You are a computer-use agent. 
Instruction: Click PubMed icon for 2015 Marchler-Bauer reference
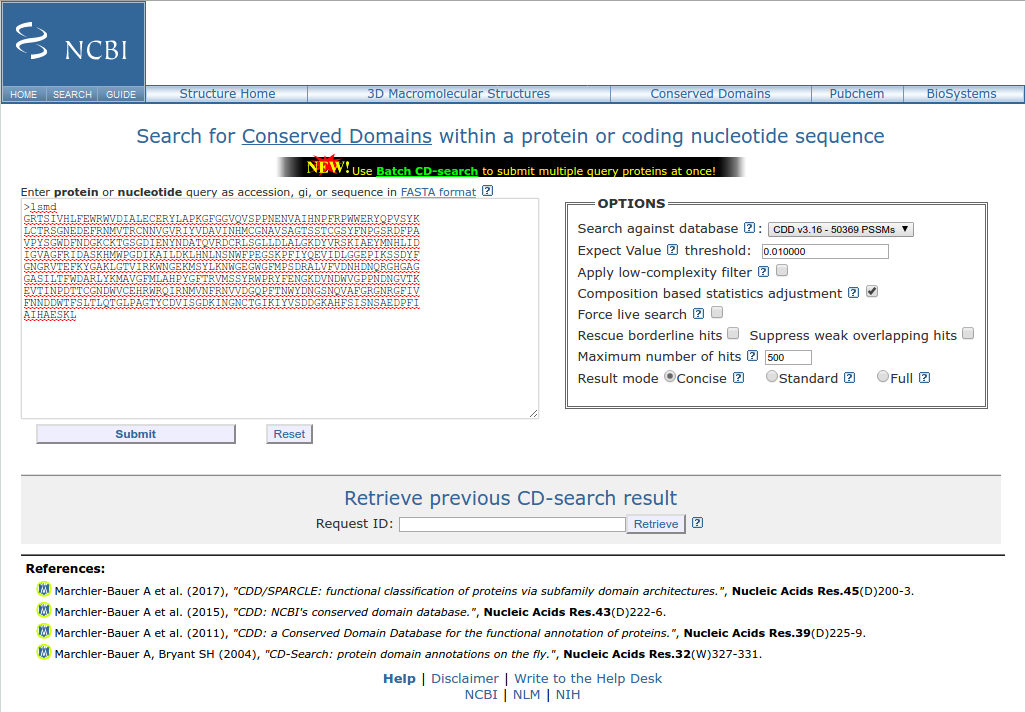click(x=44, y=611)
